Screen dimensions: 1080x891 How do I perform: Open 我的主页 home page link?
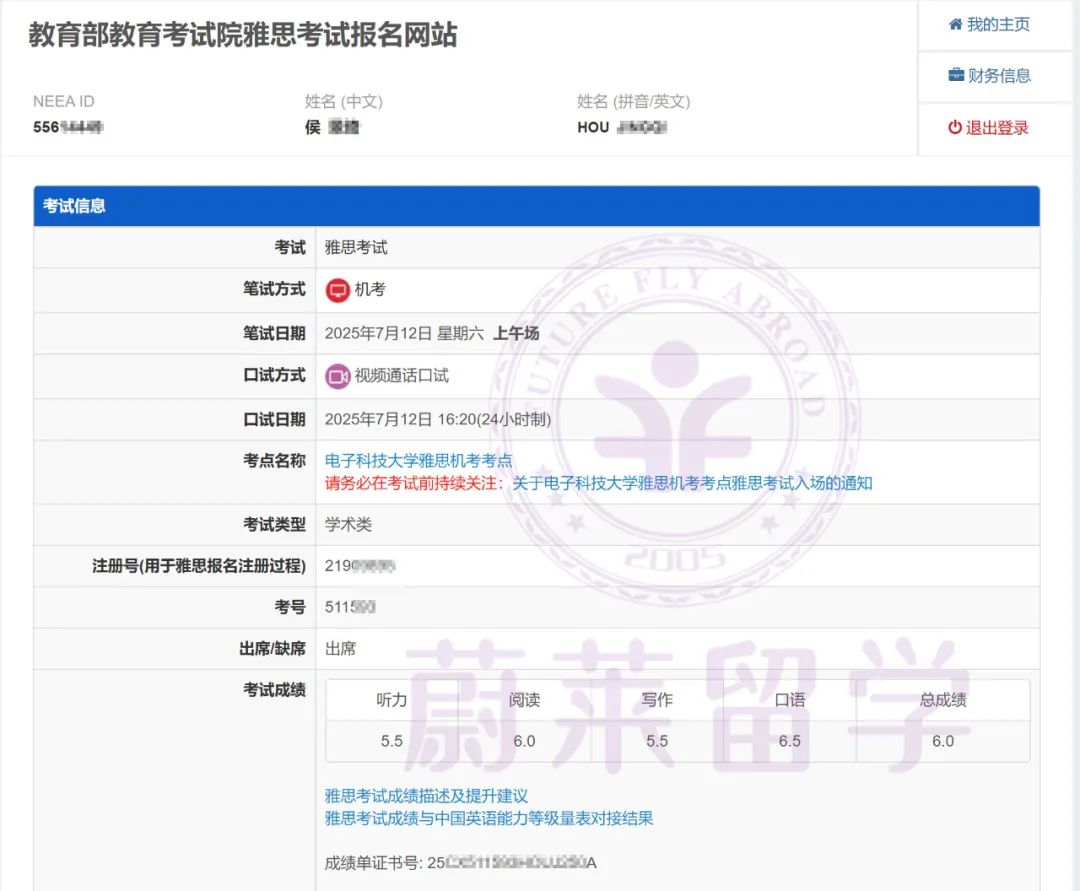pyautogui.click(x=989, y=25)
